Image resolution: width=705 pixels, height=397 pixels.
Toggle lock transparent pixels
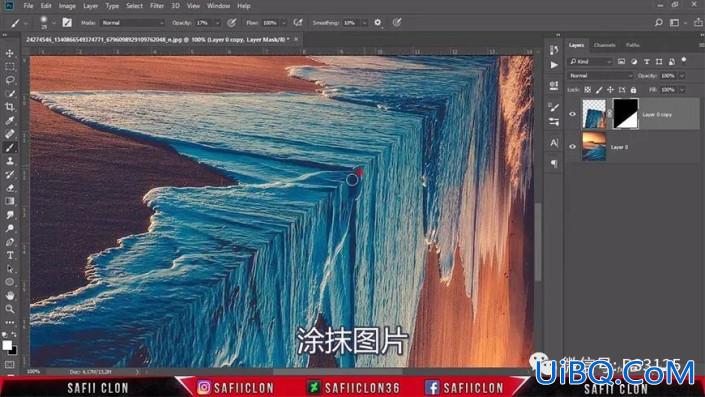(x=588, y=90)
